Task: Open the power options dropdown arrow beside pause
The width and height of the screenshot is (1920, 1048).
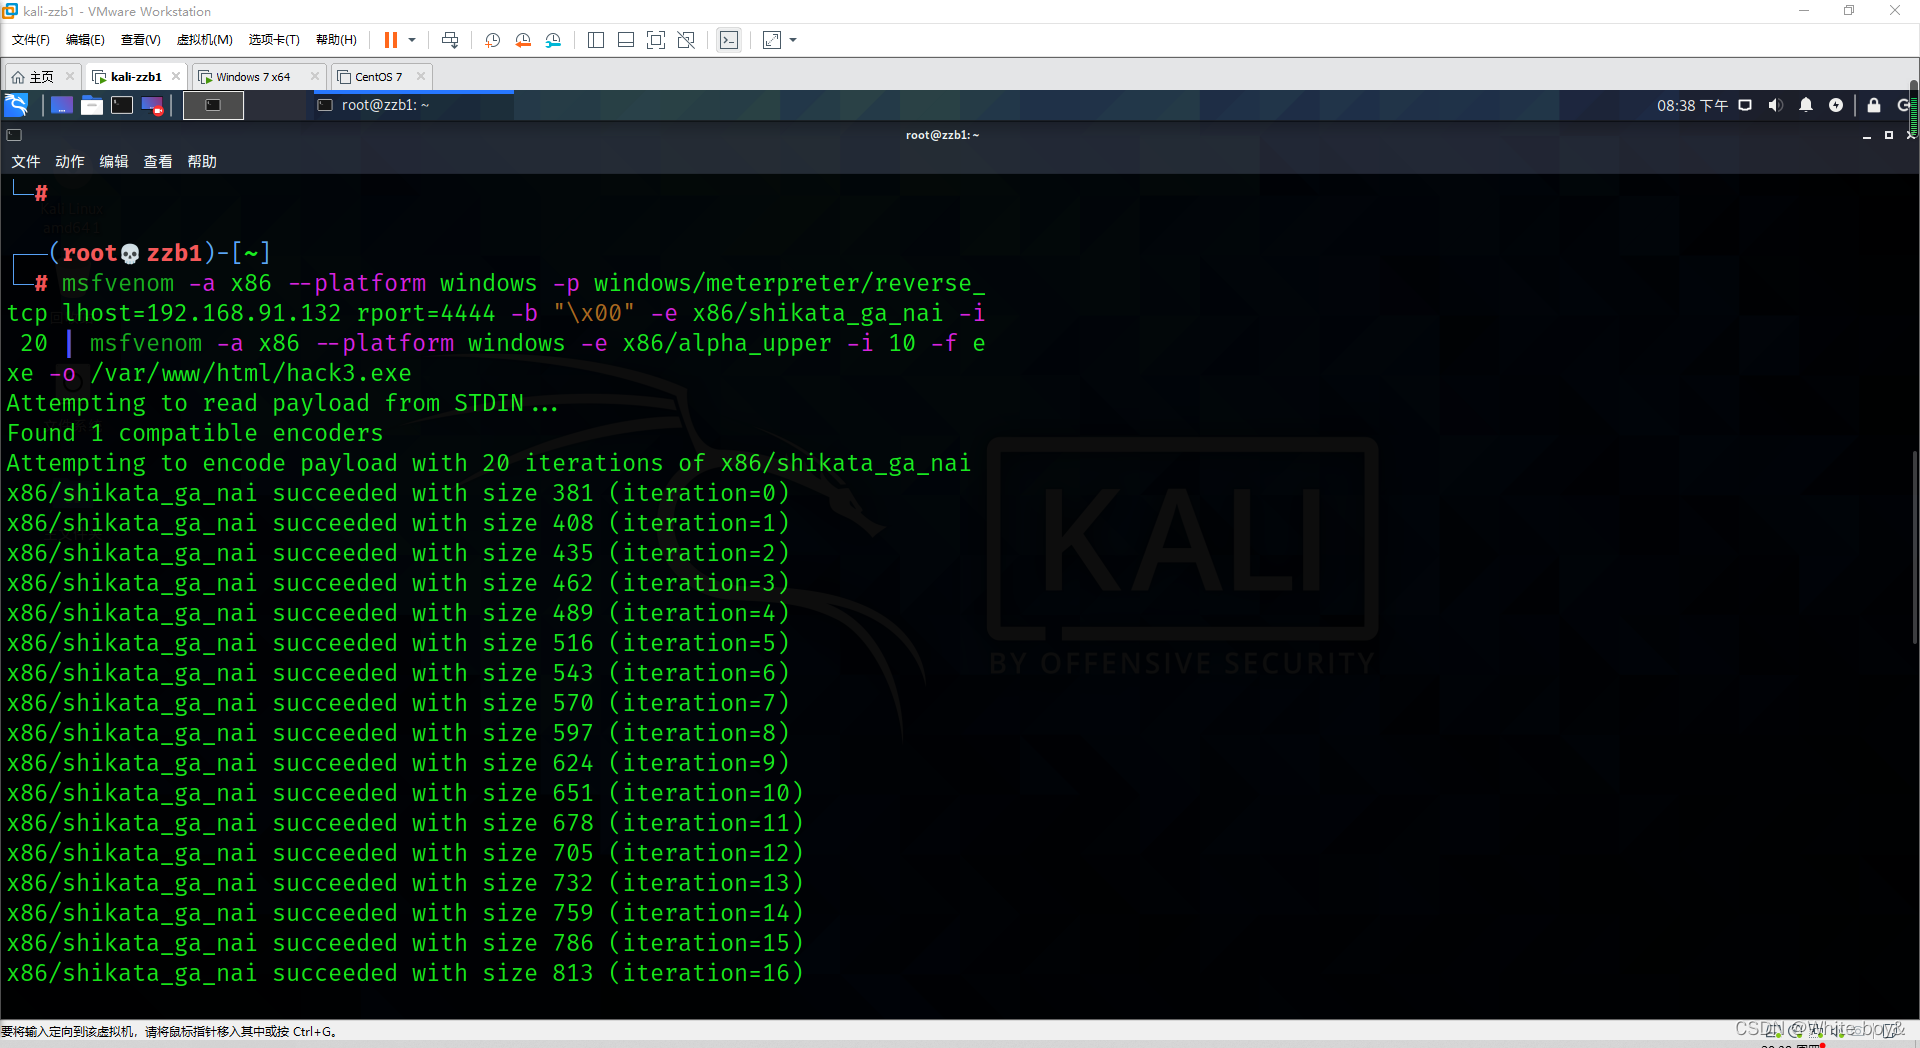Action: pos(412,40)
